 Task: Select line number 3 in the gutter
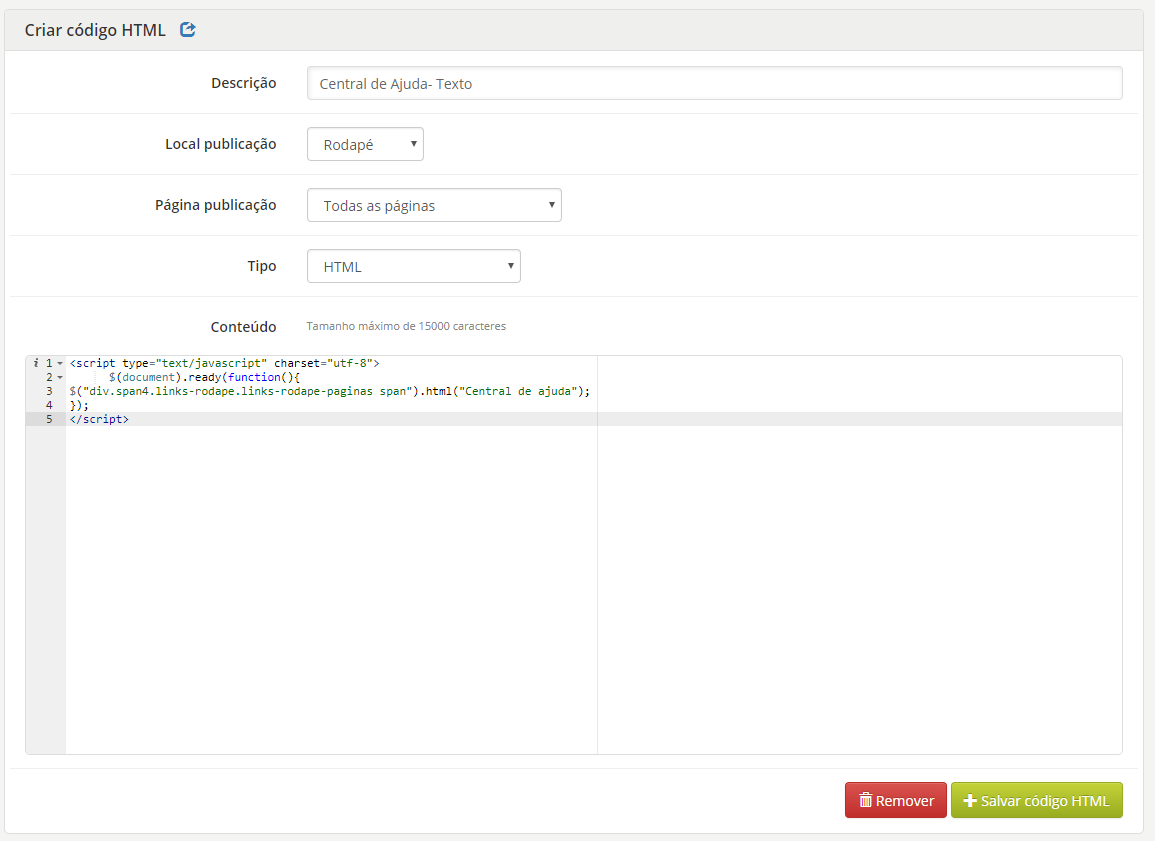click(49, 391)
